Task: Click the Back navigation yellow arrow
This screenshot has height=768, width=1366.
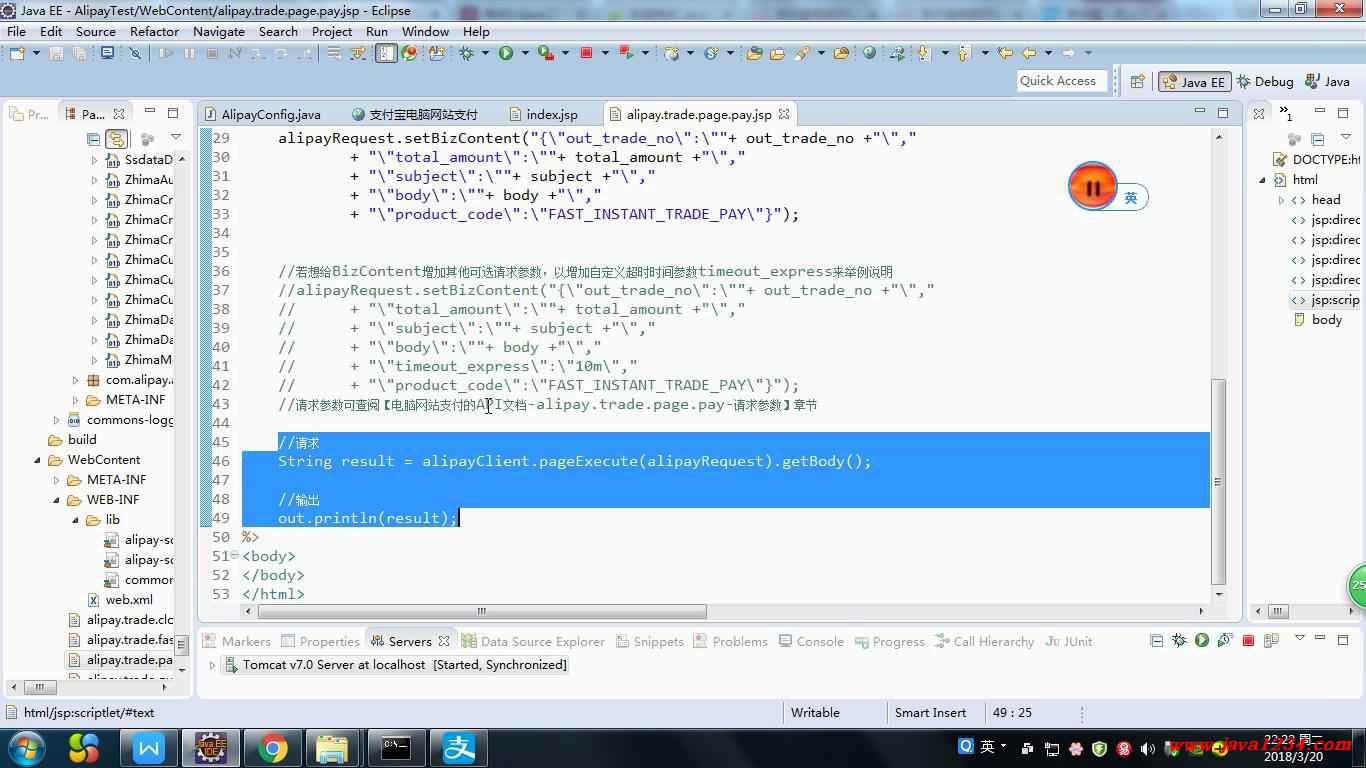Action: [1028, 53]
